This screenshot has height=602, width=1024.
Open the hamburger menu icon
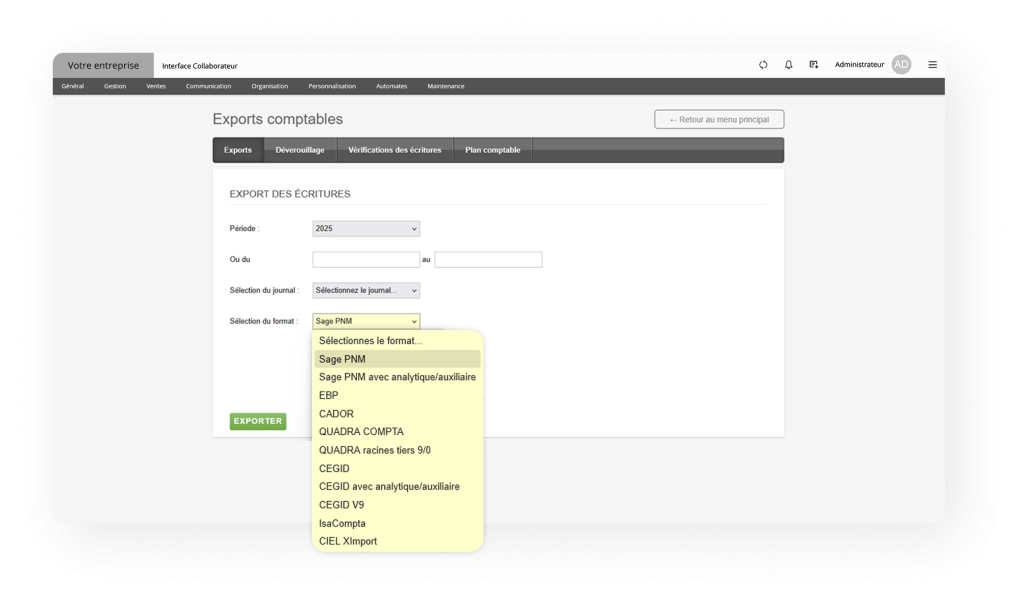[932, 65]
